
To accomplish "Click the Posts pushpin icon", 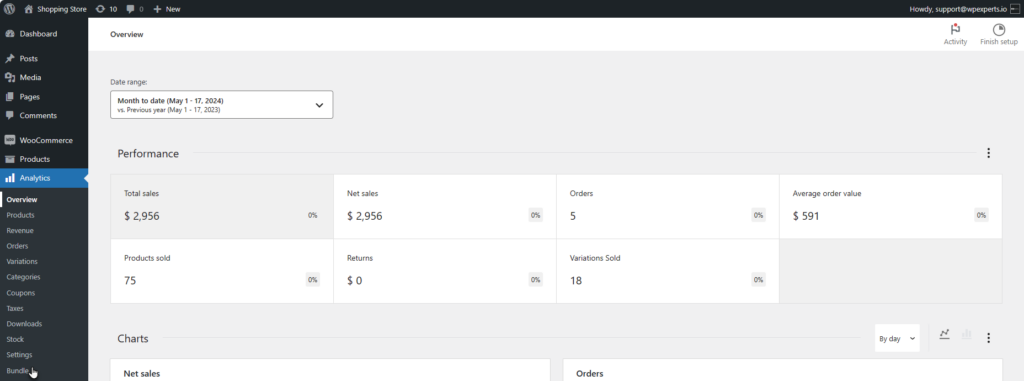I will 10,59.
